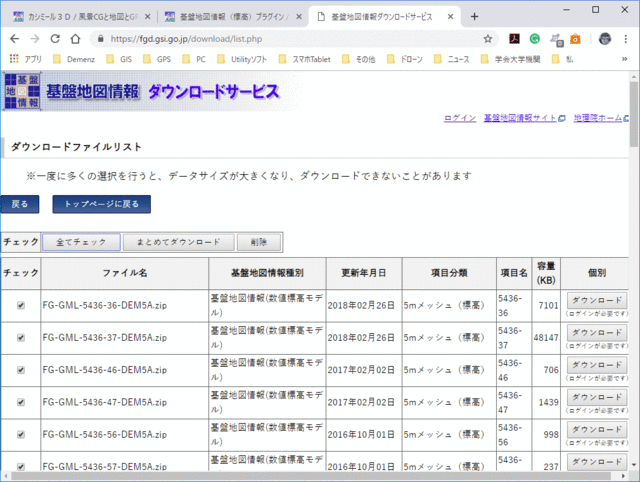Uncheck FG-GML-5436-57-DEM5A.zip checkbox
Image resolution: width=640 pixels, height=482 pixels.
[21, 466]
